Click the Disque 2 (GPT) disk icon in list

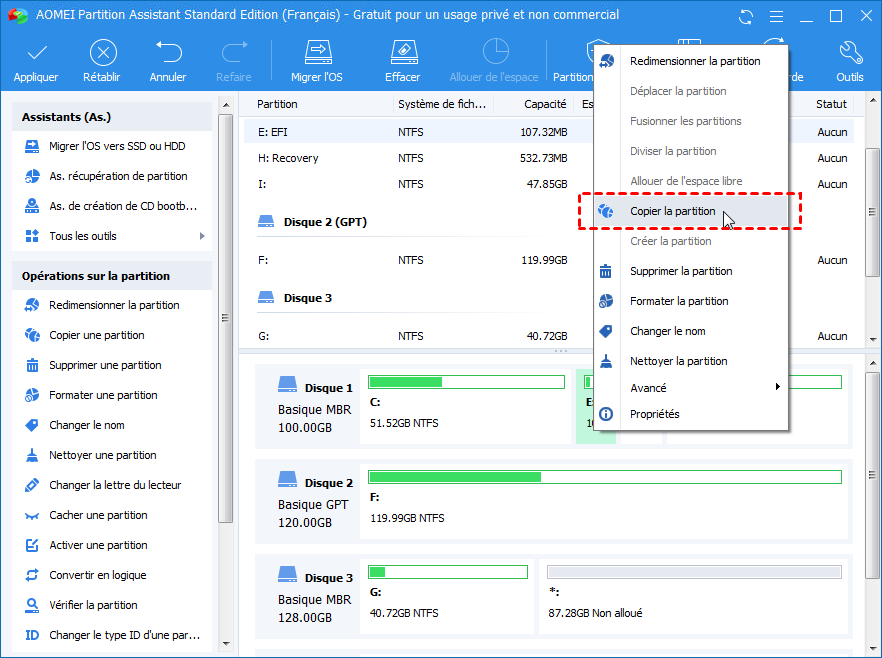[x=266, y=221]
